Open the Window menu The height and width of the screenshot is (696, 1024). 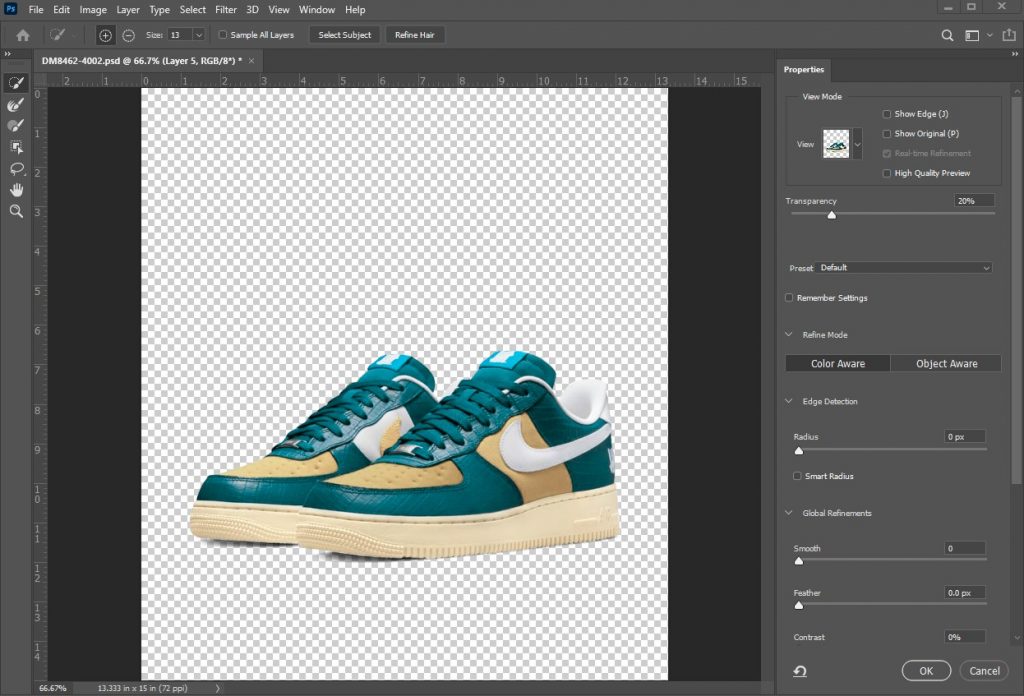point(317,10)
